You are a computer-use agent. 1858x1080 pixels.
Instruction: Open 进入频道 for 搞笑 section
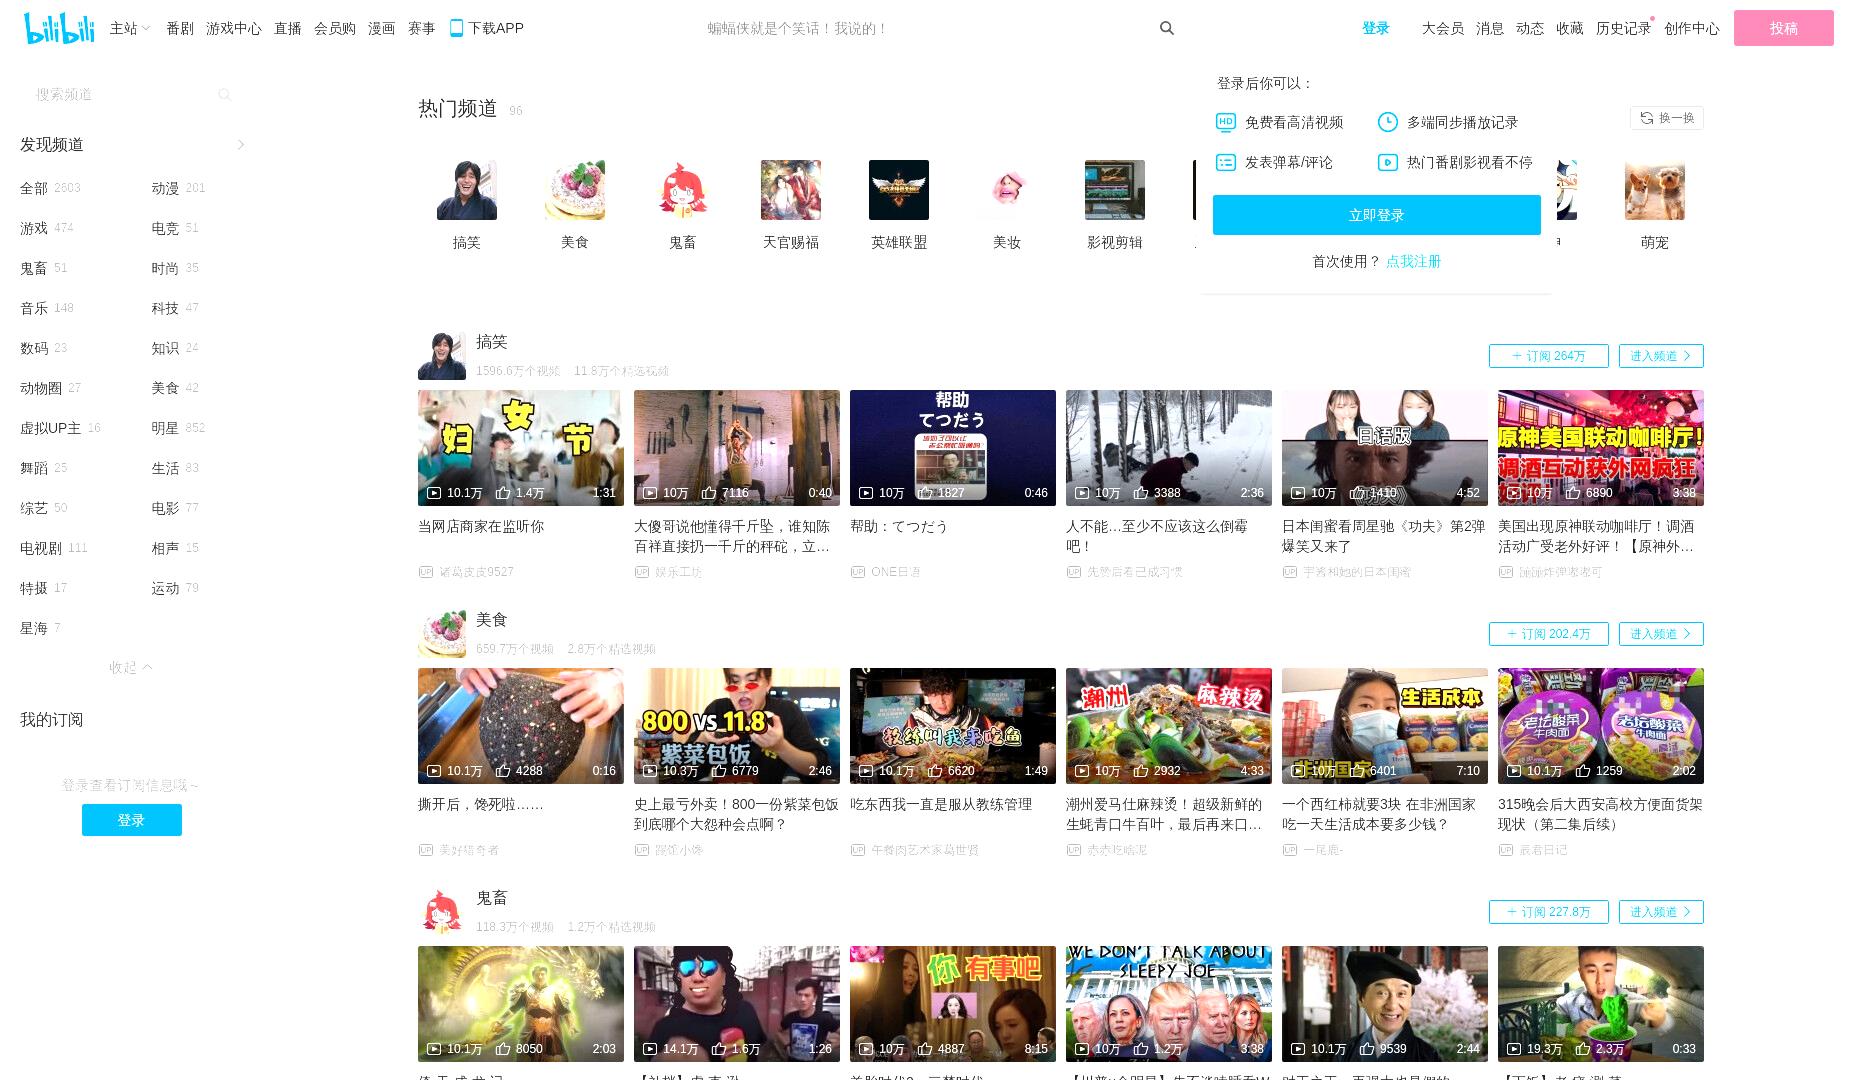pos(1661,356)
